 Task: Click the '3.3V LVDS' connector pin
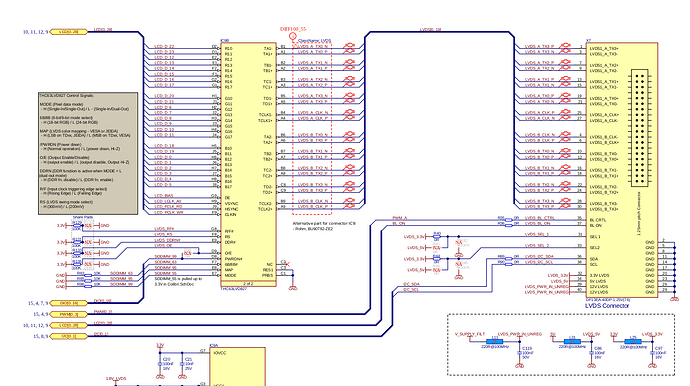pyautogui.click(x=599, y=275)
